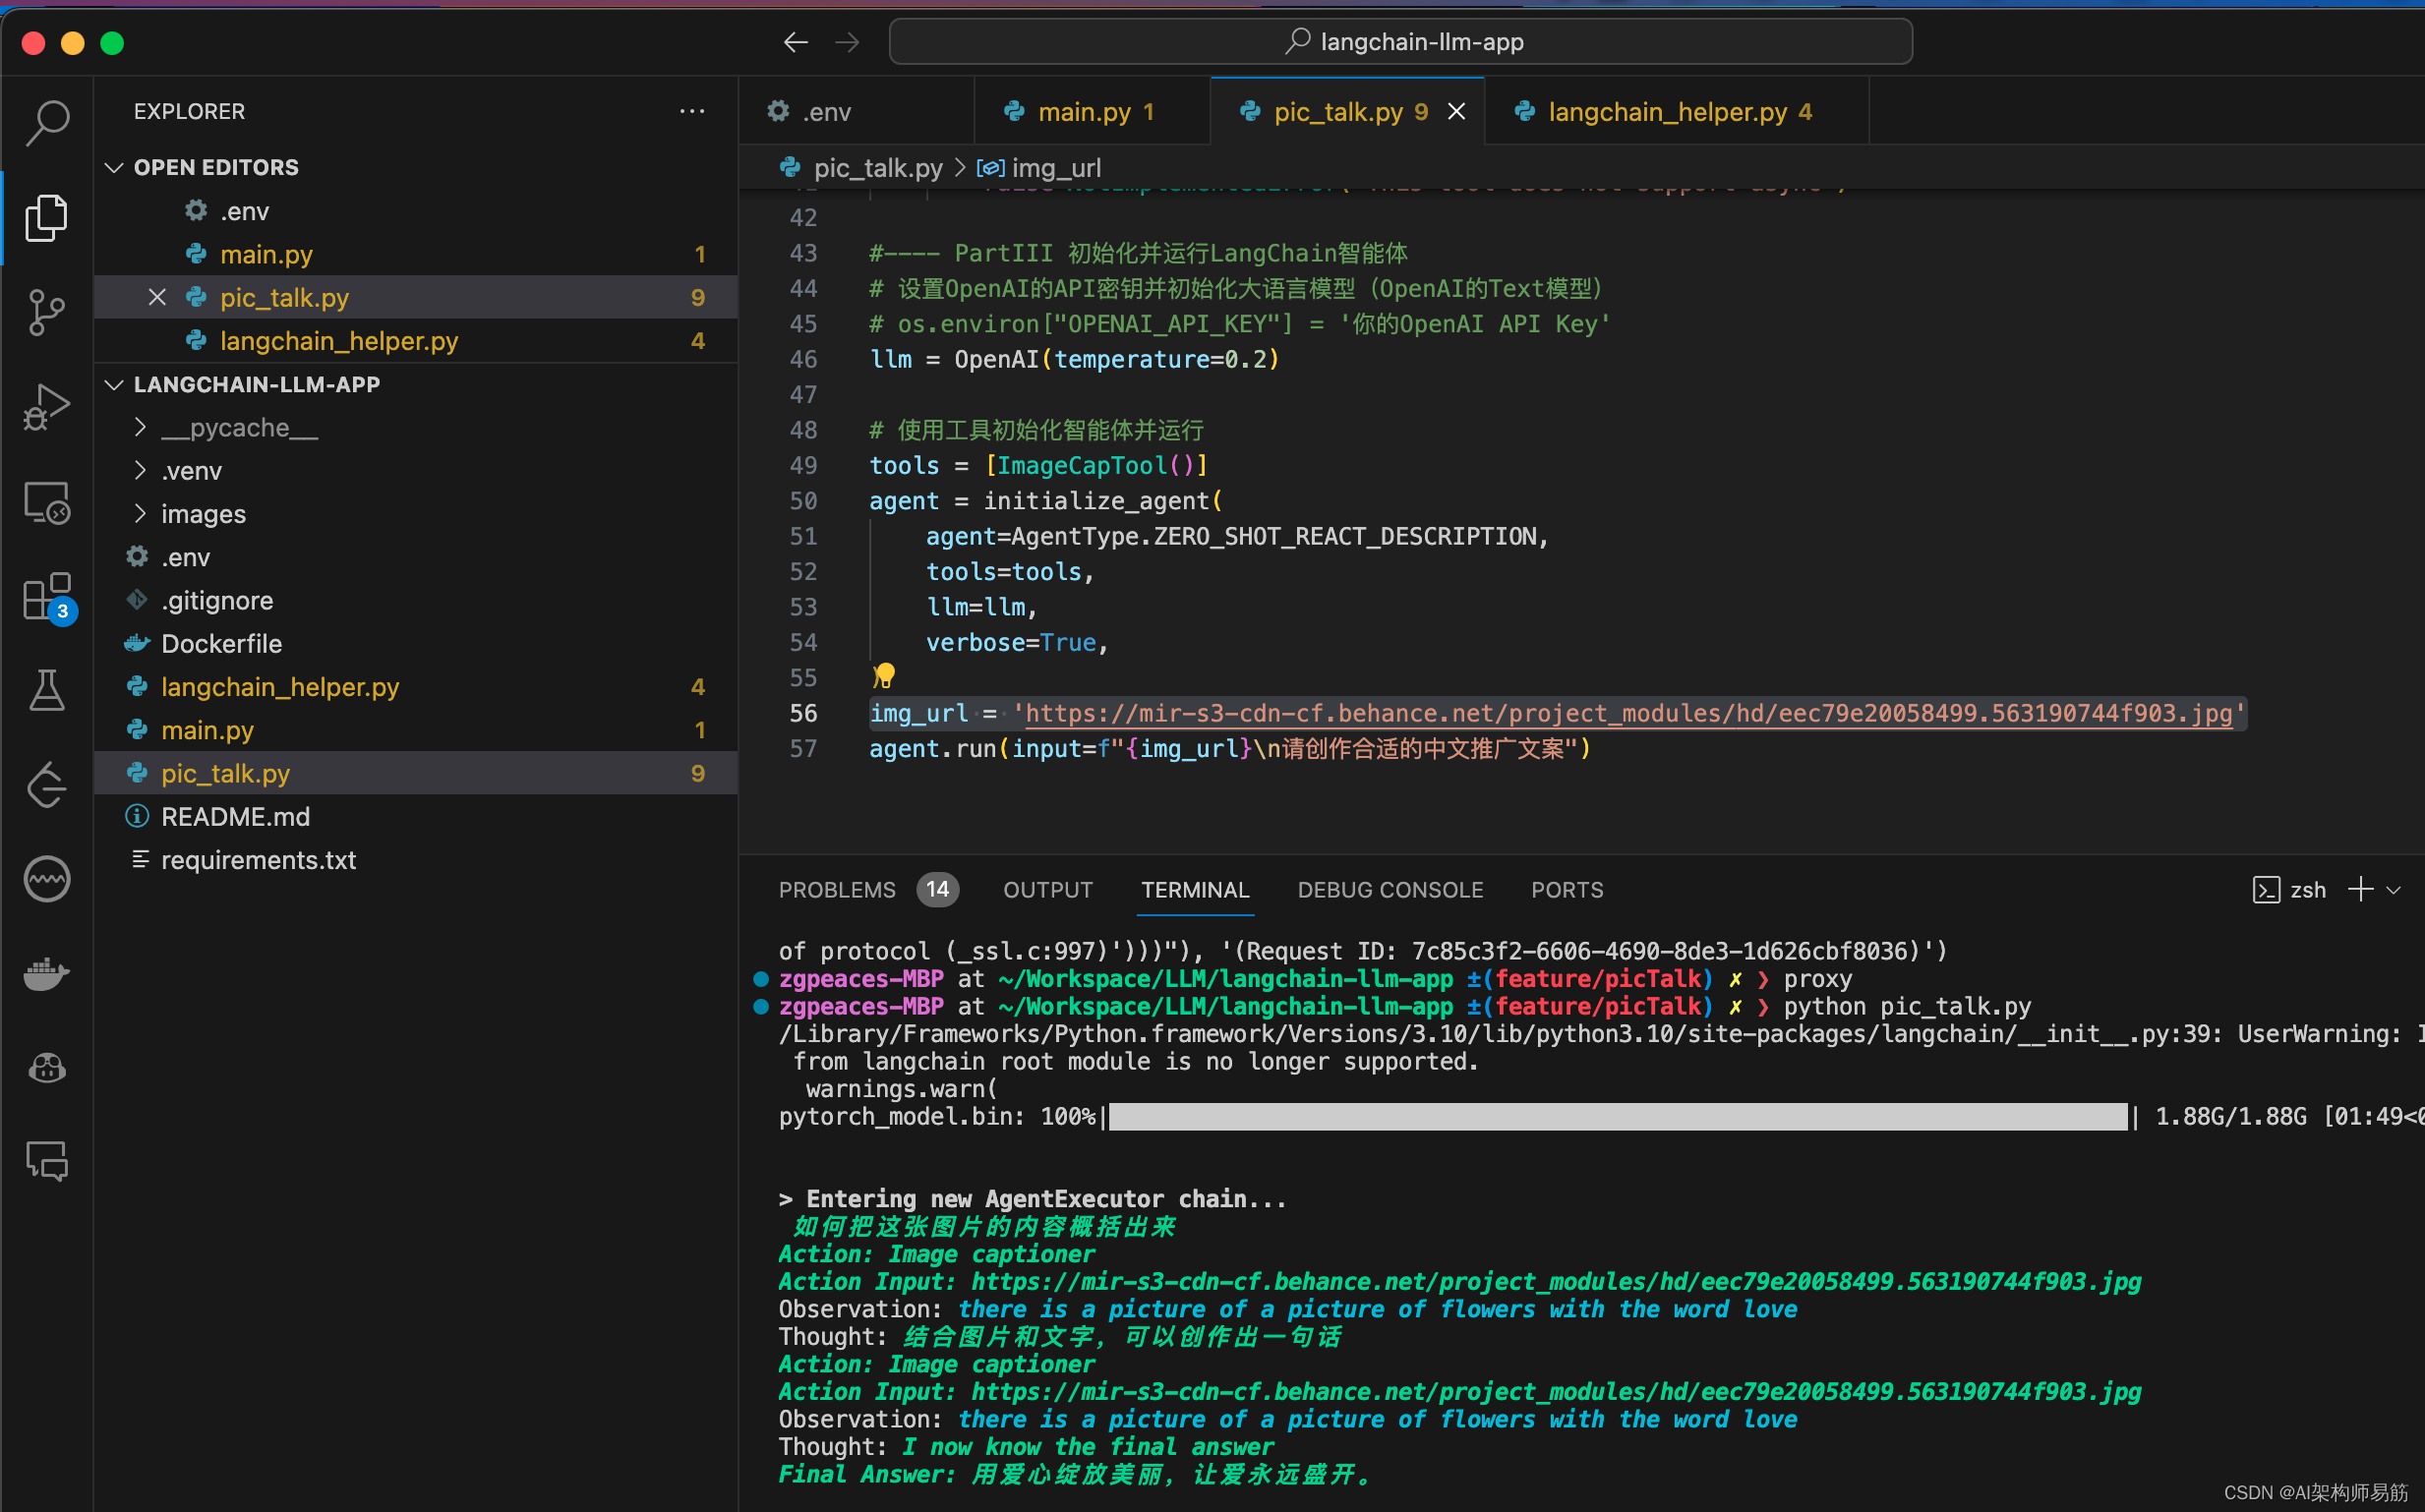Open the PROBLEMS panel tab

pyautogui.click(x=837, y=889)
